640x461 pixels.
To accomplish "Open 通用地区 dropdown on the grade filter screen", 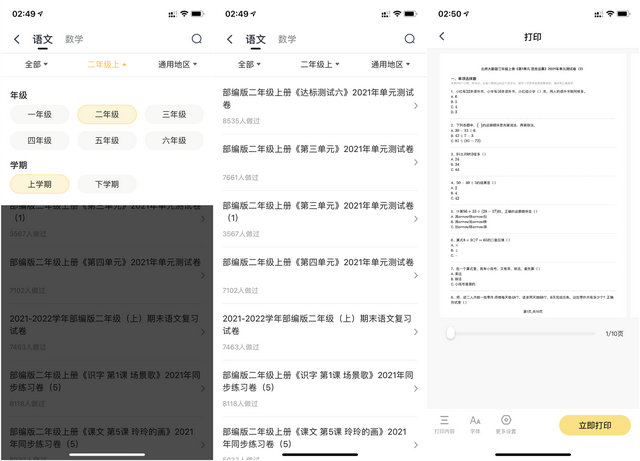I will pos(178,64).
